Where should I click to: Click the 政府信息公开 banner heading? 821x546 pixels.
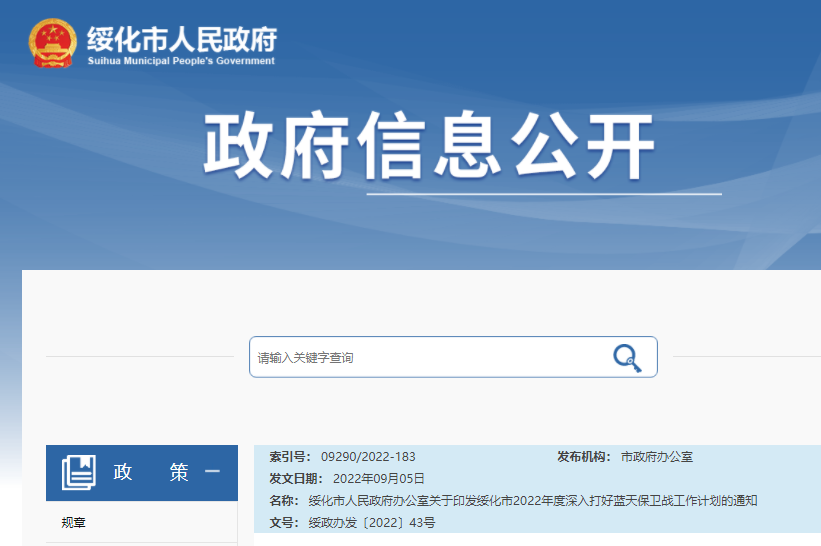[429, 146]
